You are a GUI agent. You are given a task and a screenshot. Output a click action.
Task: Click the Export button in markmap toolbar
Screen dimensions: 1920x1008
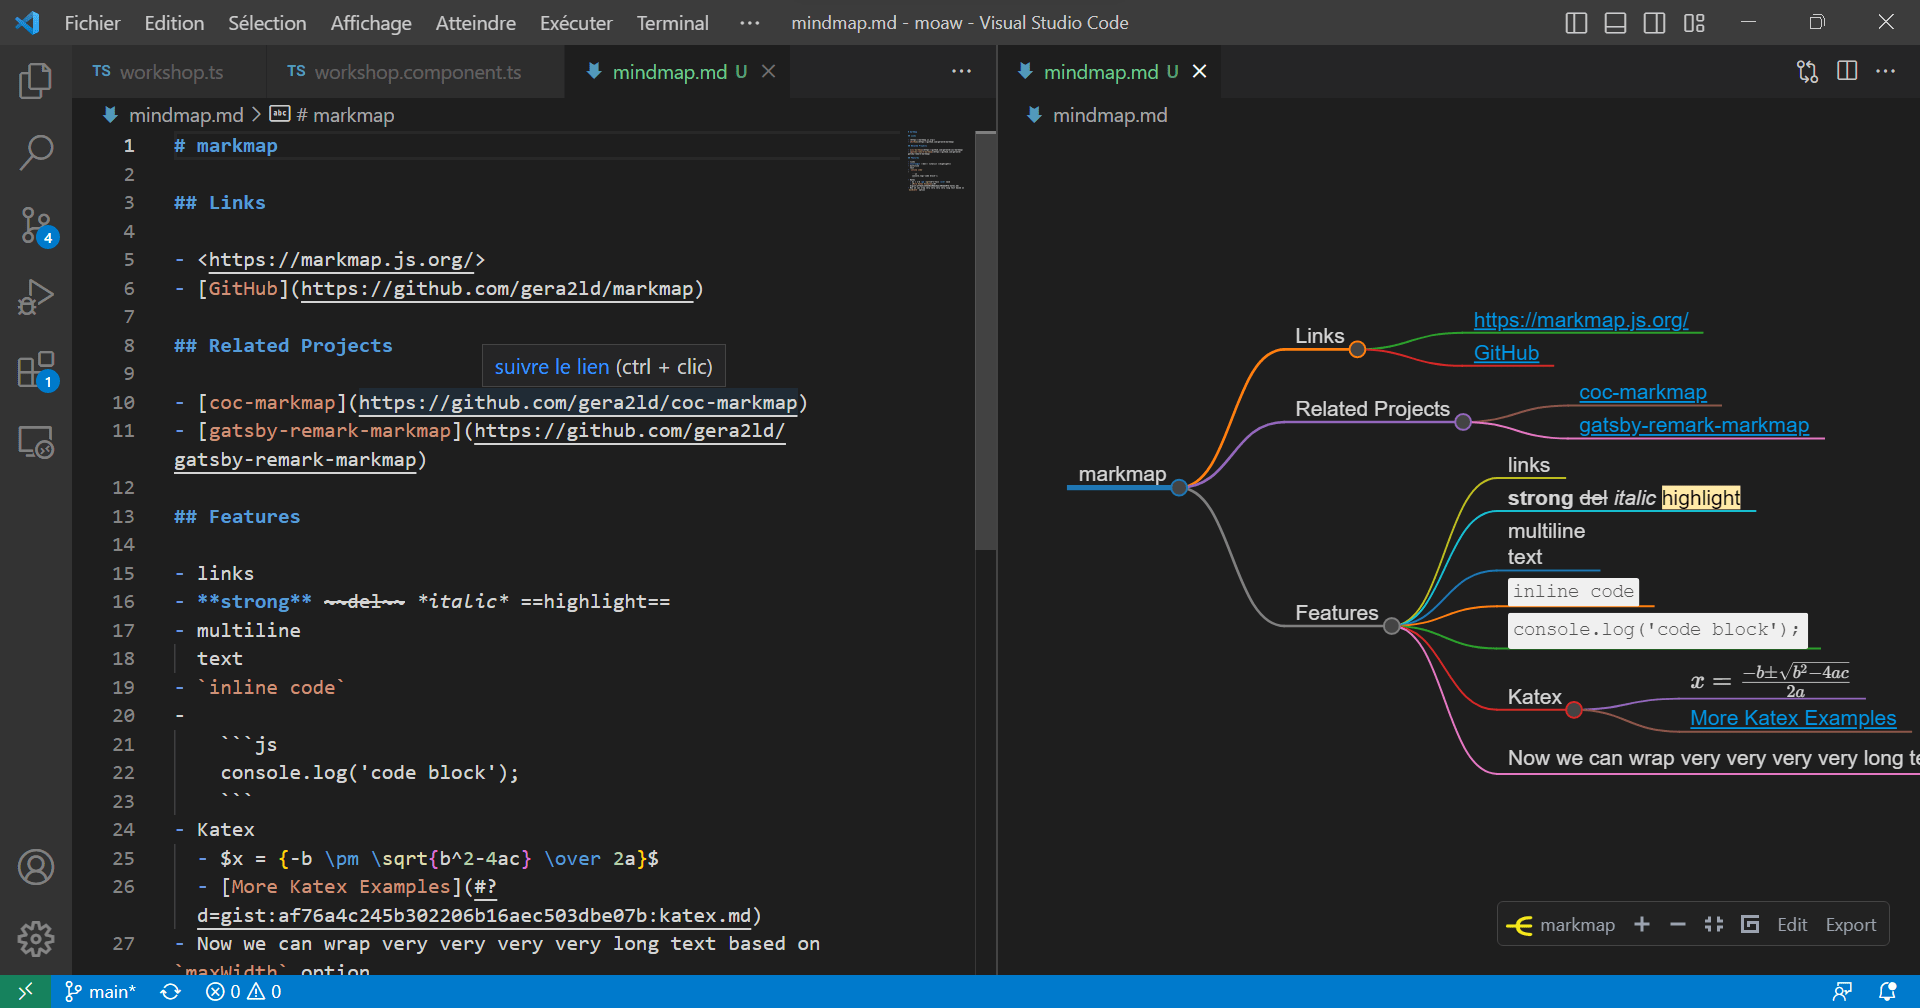(1851, 925)
